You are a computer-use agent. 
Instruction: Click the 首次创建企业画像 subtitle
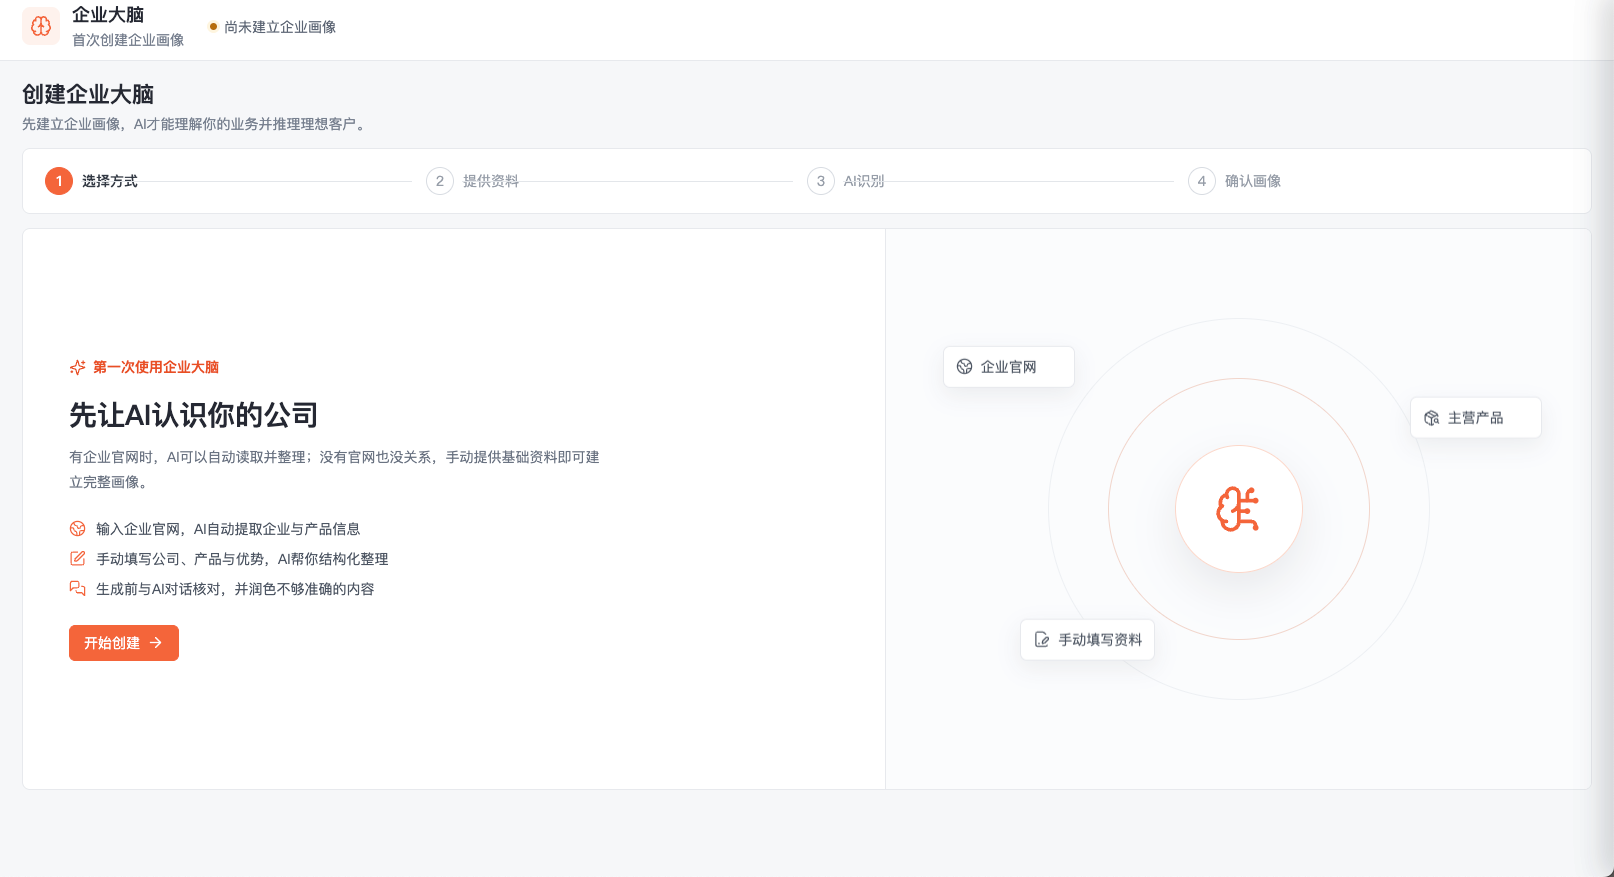[128, 40]
